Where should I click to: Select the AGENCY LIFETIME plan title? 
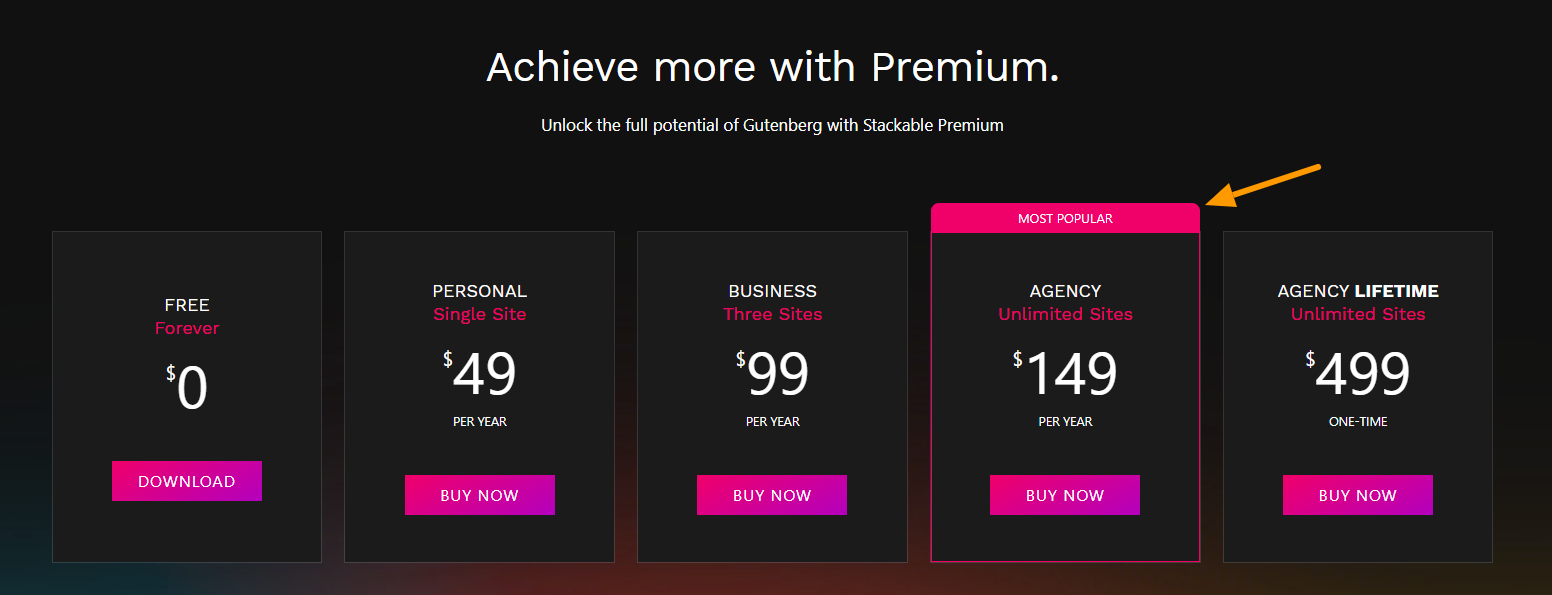1358,291
